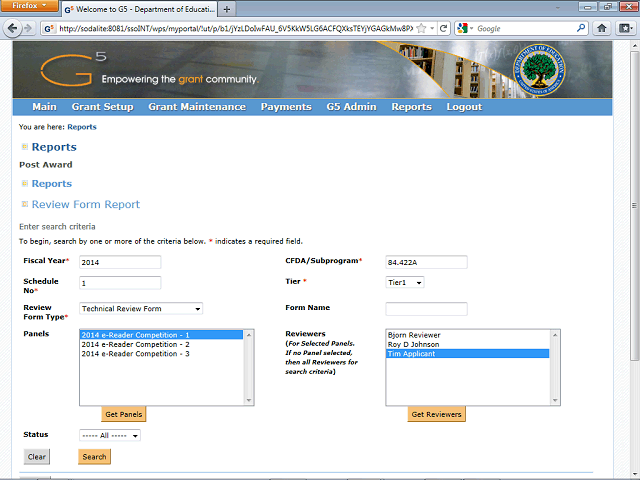Viewport: 640px width, 480px height.
Task: Expand the Status dropdown
Action: click(110, 436)
